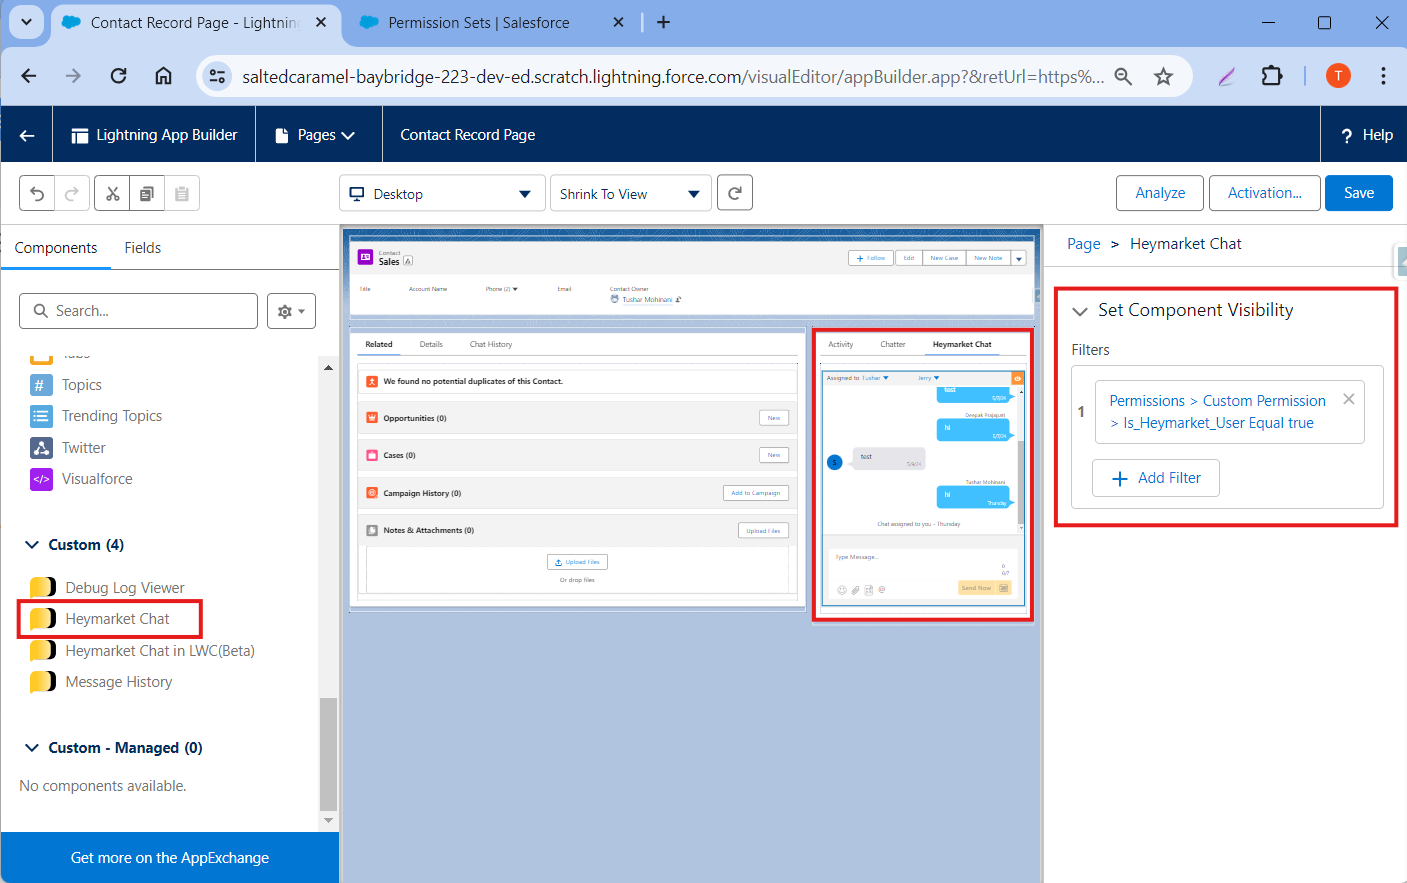Screen dimensions: 1407x883
Task: Open Desktop form factor dropdown
Action: click(x=442, y=194)
